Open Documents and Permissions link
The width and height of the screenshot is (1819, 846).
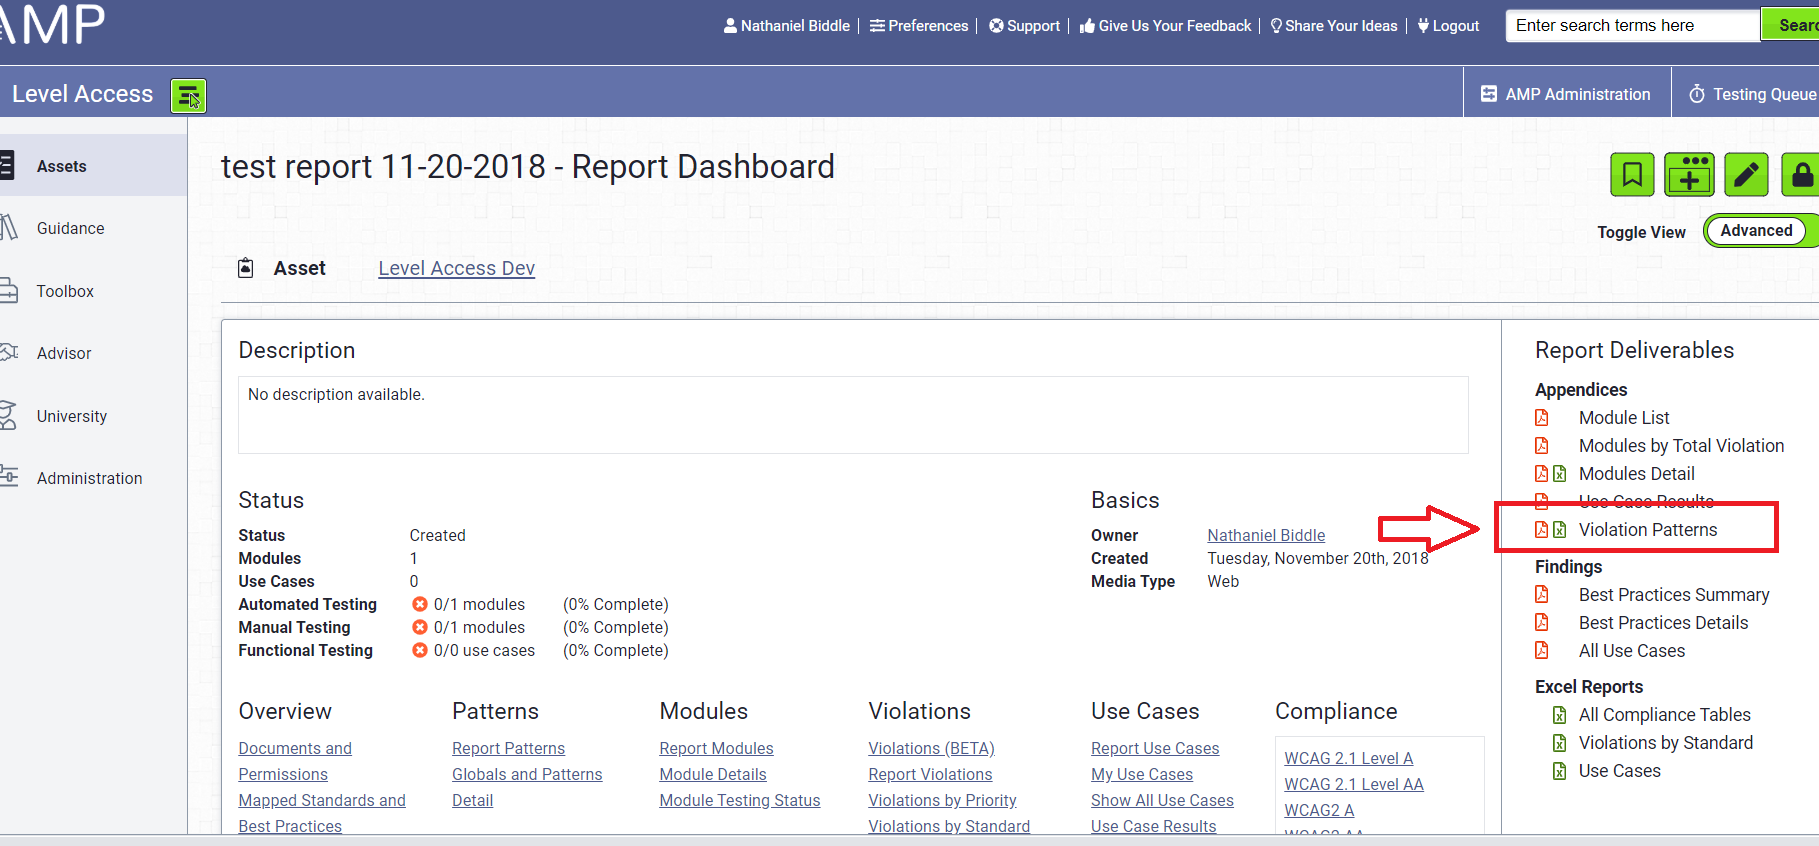(295, 761)
